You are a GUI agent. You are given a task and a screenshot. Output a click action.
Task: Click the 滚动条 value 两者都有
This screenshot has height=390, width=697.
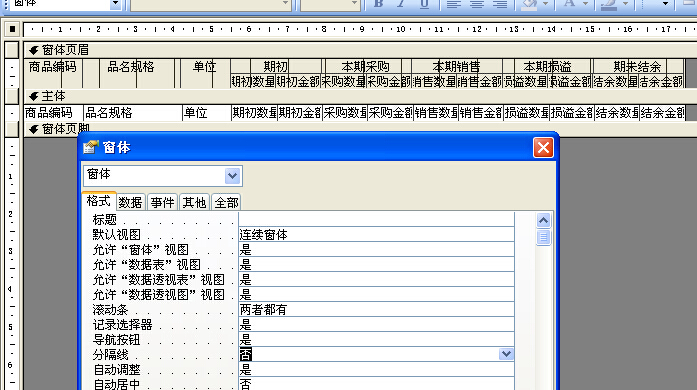coord(377,309)
